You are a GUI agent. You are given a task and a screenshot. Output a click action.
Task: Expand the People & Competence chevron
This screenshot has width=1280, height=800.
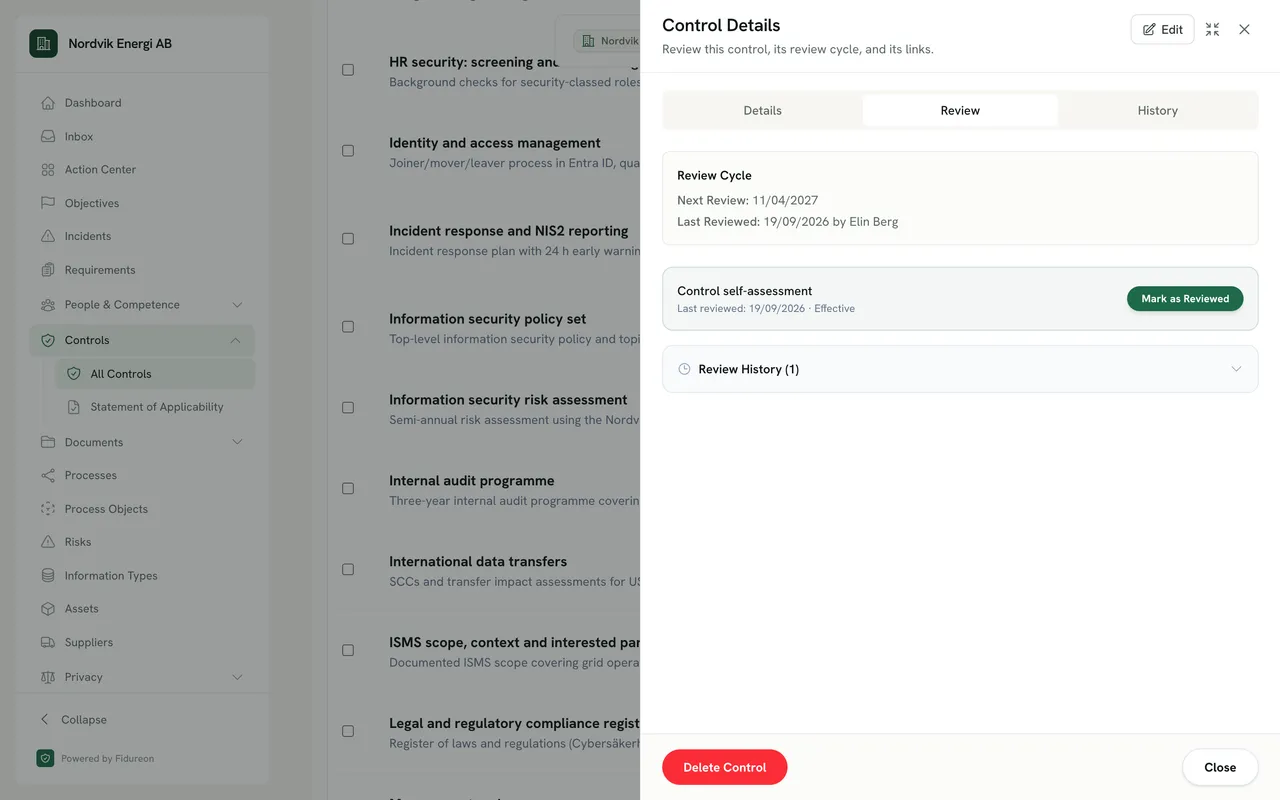[237, 305]
